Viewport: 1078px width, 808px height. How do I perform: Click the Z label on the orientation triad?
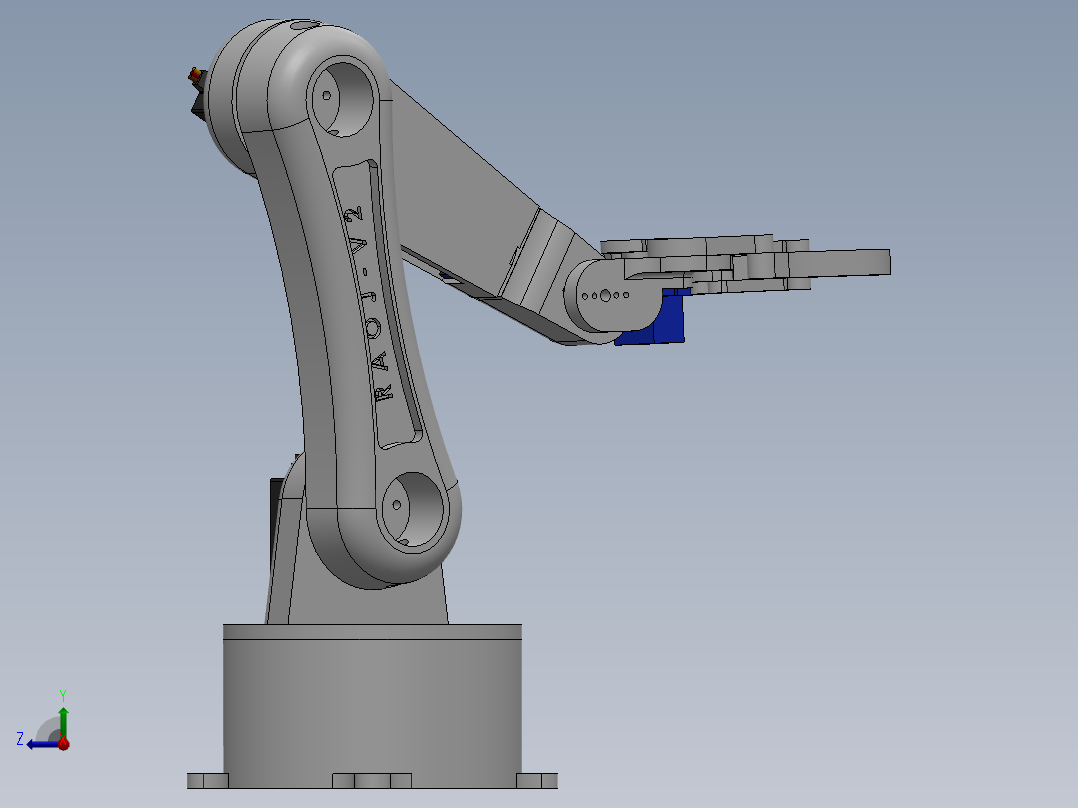point(19,738)
